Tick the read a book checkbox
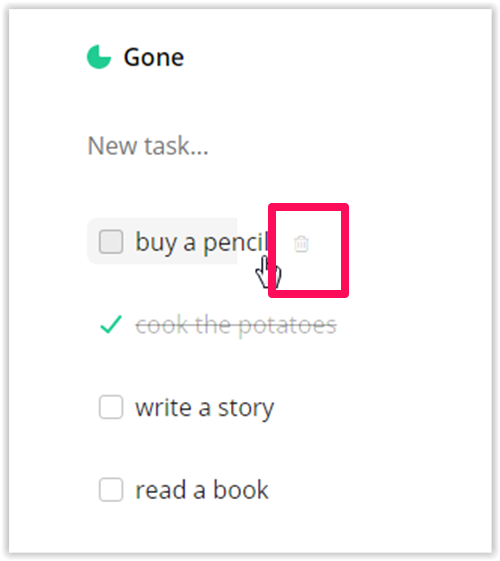 tap(111, 489)
